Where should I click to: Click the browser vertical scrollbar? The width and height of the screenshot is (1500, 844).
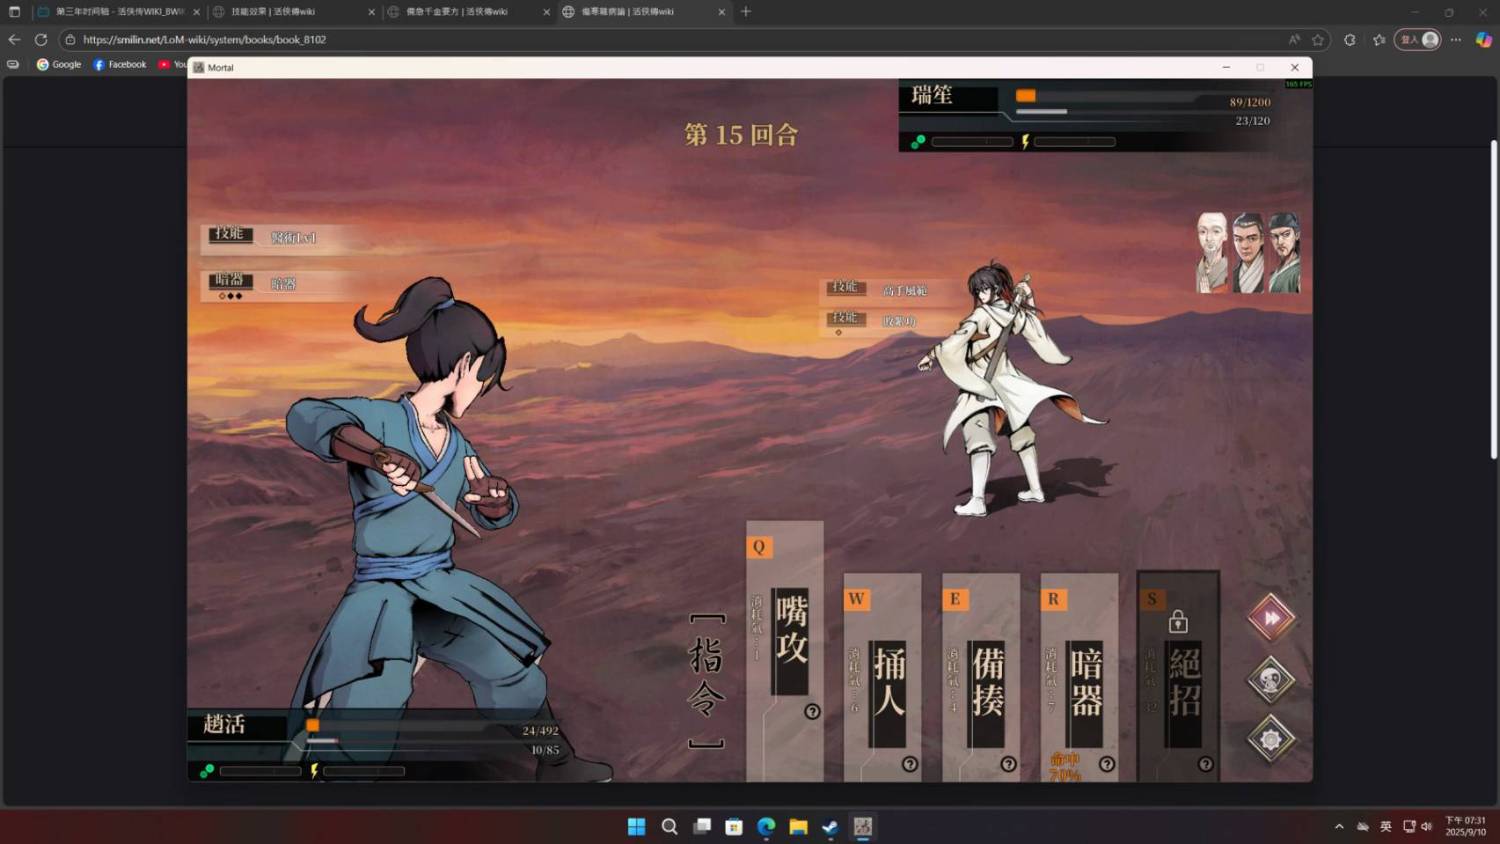pyautogui.click(x=1493, y=300)
